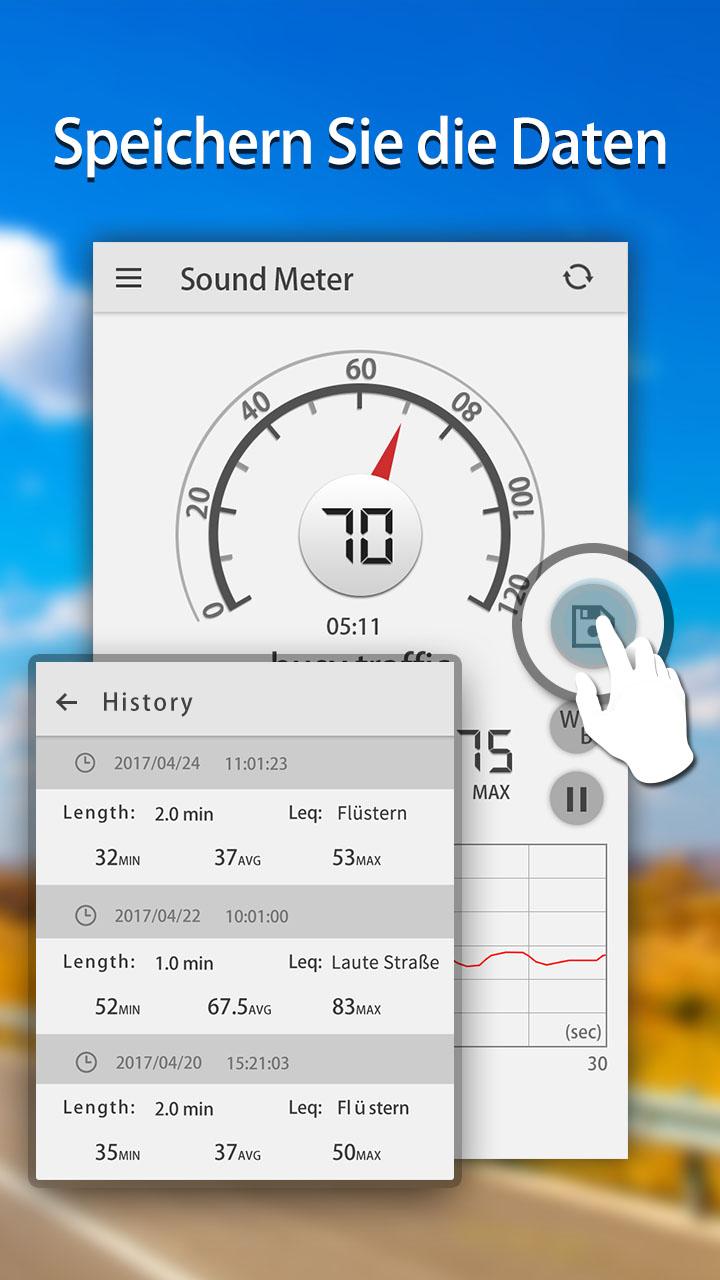Tap the 05:11 elapsed time
720x1280 pixels.
click(x=353, y=627)
